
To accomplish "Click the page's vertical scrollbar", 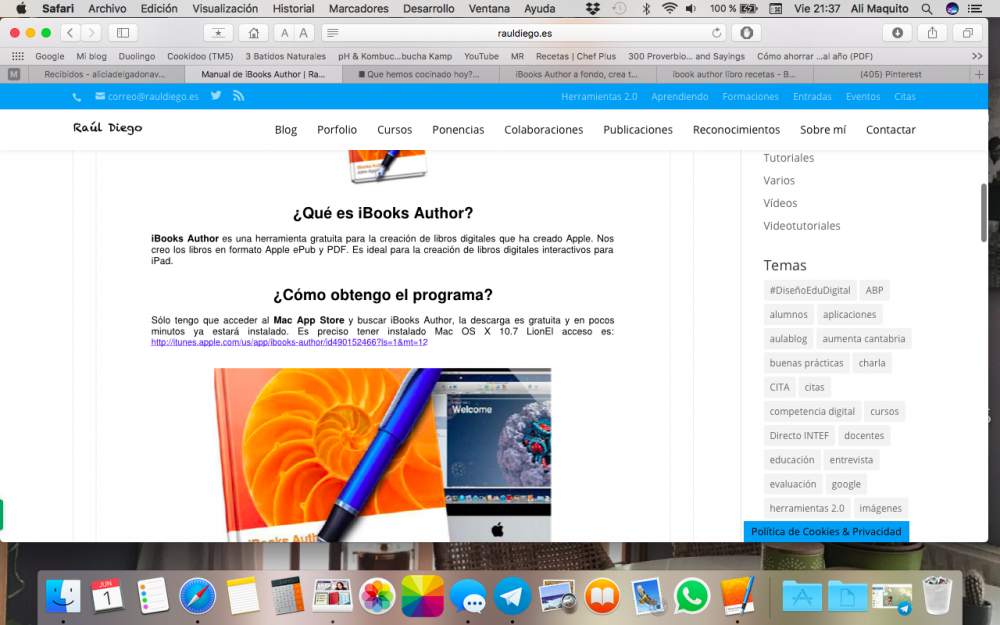I will pos(983,210).
